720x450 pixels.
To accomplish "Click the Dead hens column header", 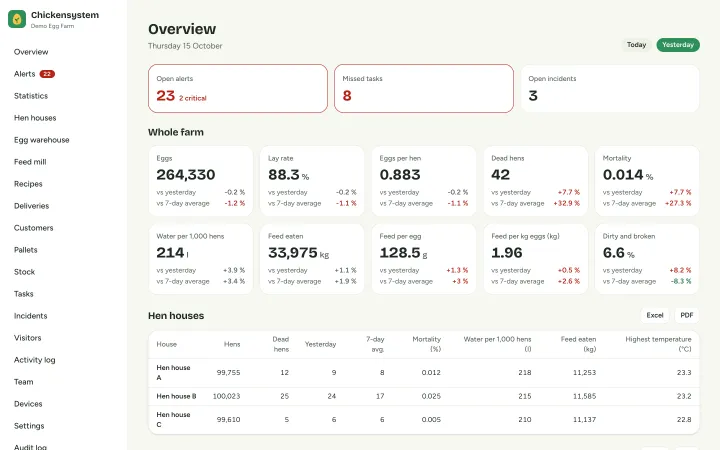I will (281, 344).
